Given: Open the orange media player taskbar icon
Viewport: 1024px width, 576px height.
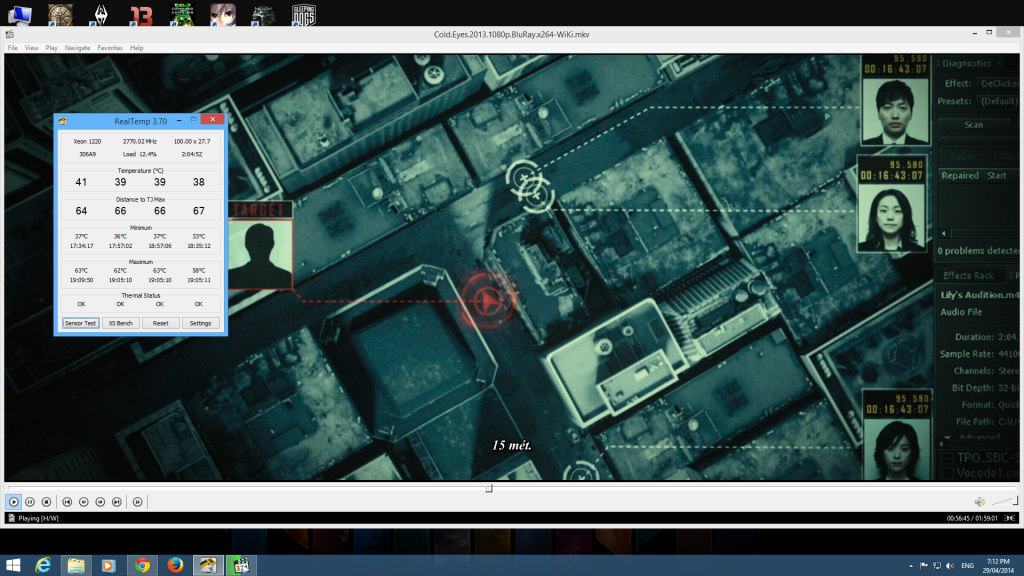Looking at the screenshot, I should coord(108,565).
